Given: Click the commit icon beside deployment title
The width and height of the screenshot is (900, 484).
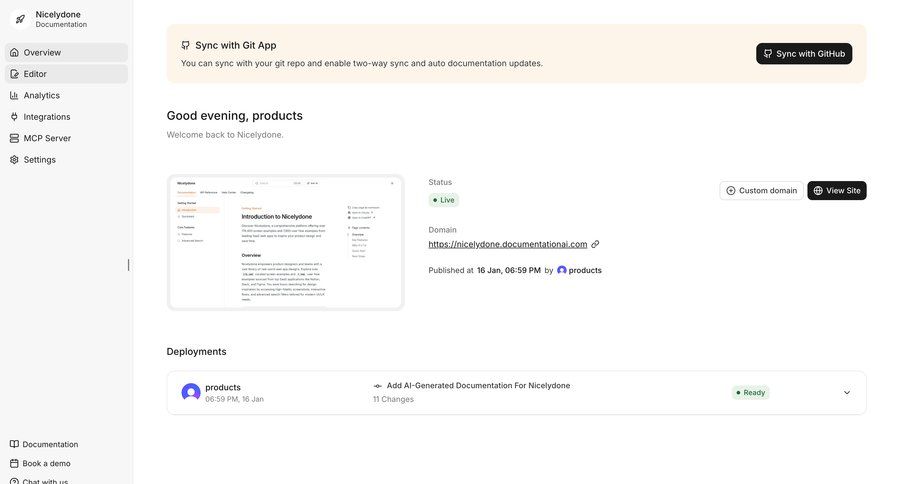Looking at the screenshot, I should pyautogui.click(x=378, y=386).
